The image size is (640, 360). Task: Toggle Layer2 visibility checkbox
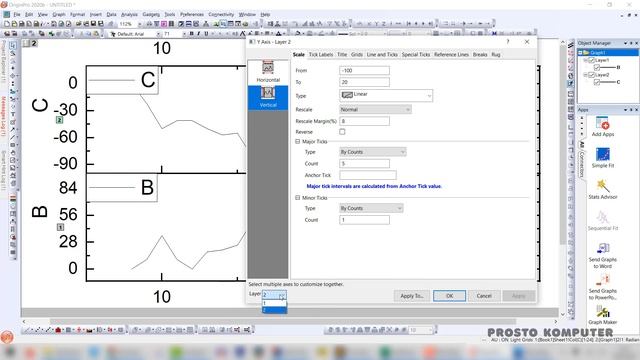coord(591,75)
